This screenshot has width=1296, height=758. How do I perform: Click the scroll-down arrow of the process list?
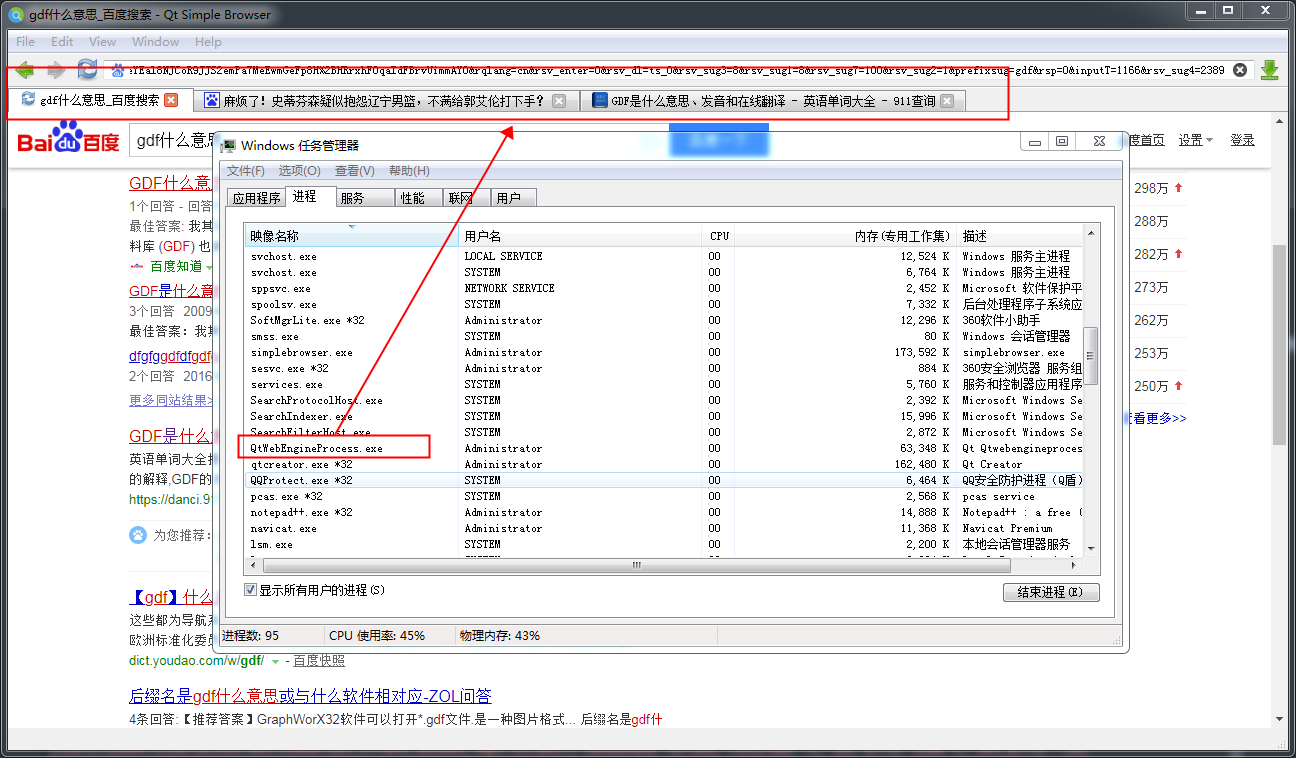pos(1091,547)
